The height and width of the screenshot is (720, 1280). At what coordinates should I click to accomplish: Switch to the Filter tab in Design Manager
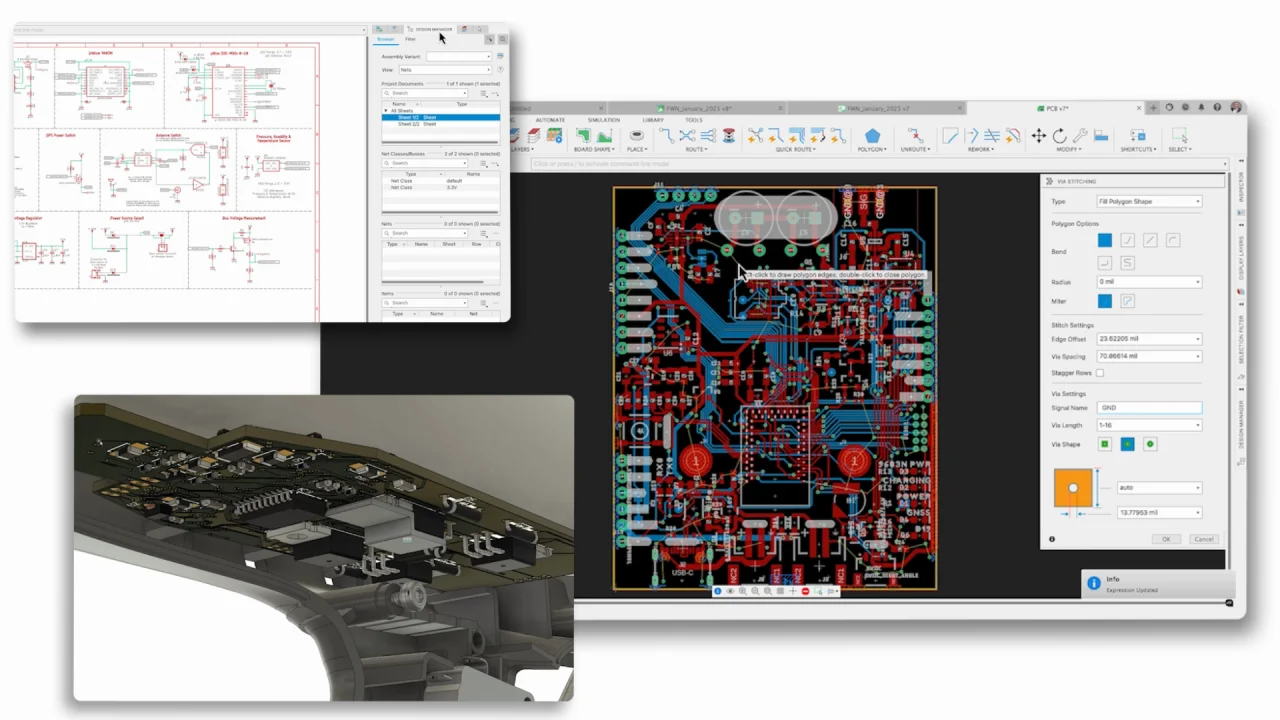coord(410,39)
